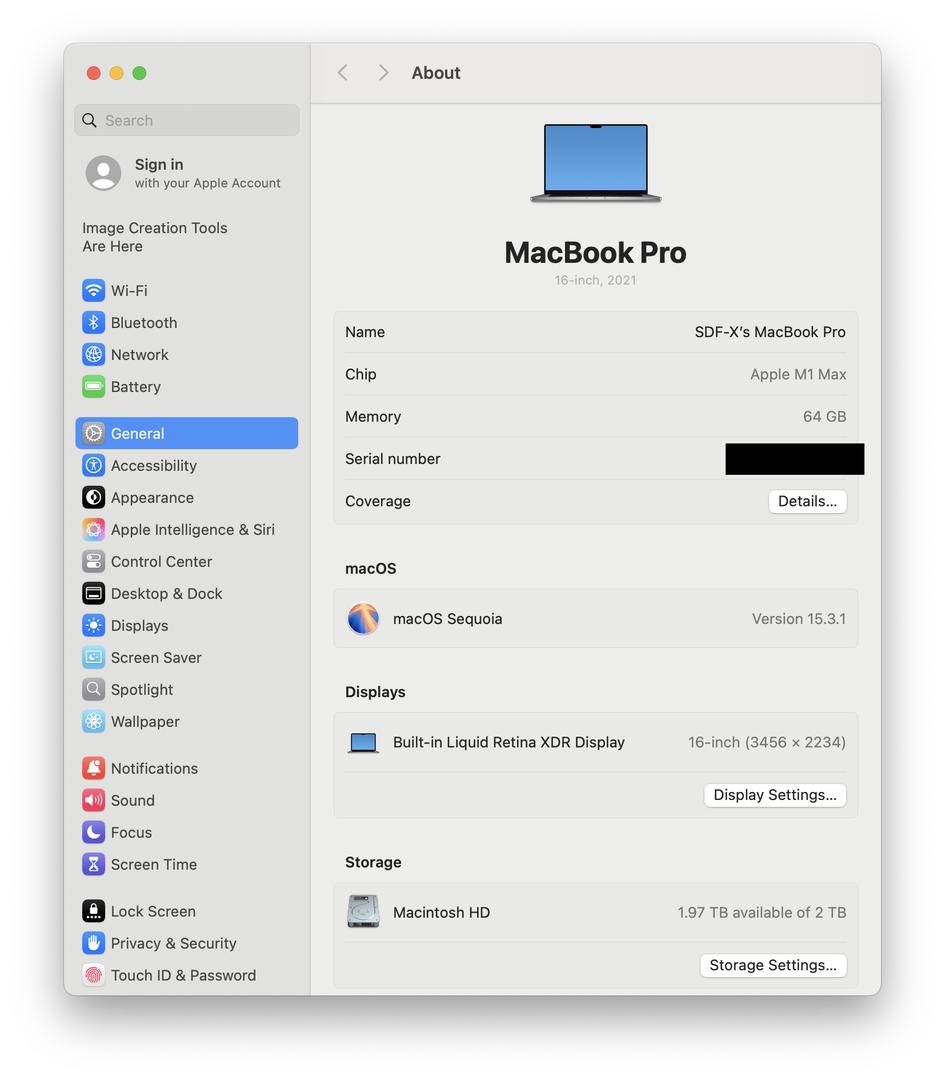Viewport: 945px width, 1080px height.
Task: Close the System Settings window
Action: pyautogui.click(x=94, y=73)
